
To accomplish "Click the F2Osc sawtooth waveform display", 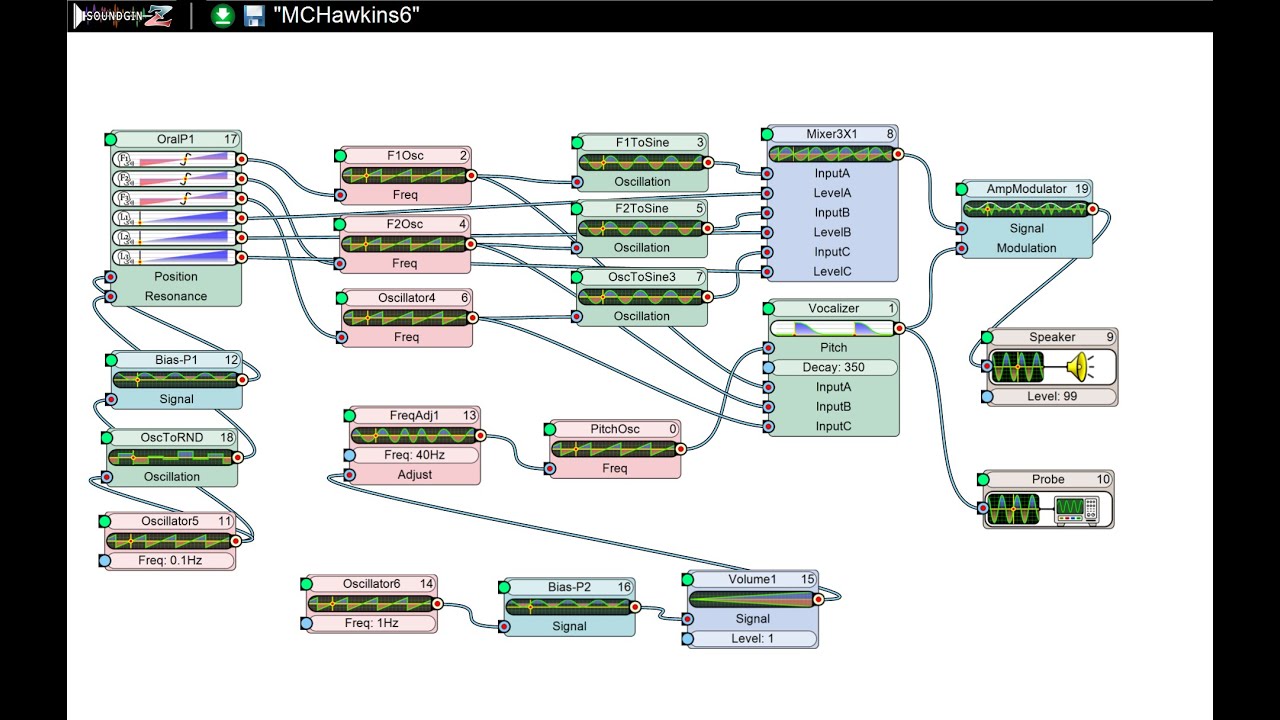I will point(406,244).
